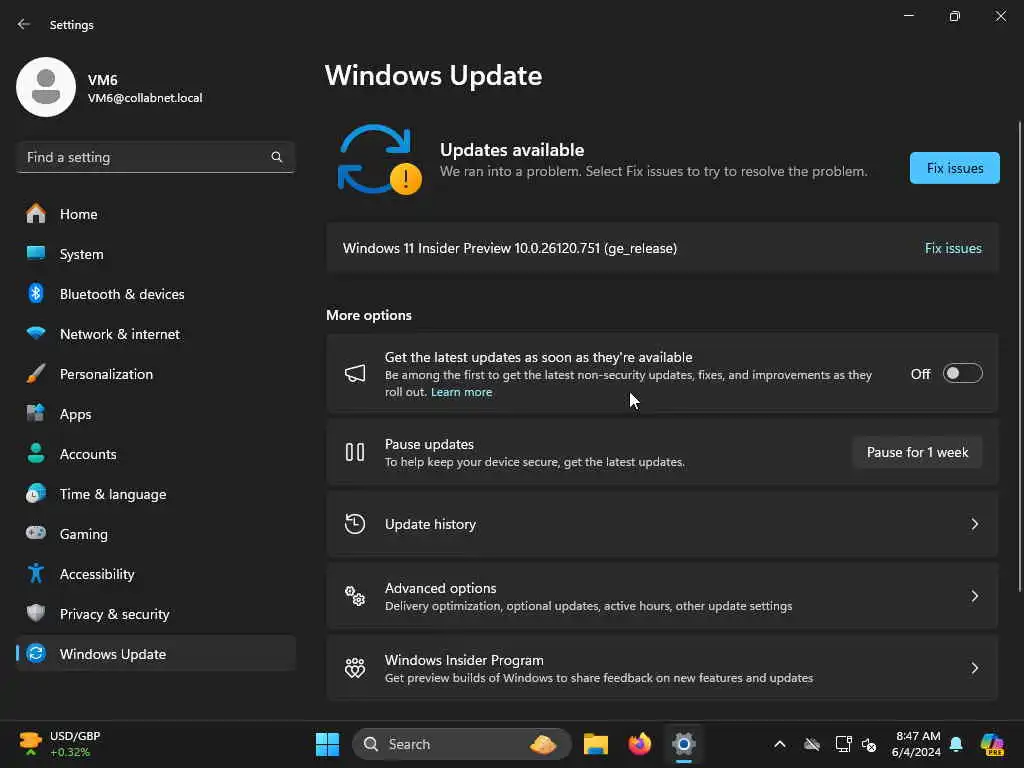Click the Apps icon in sidebar
The image size is (1024, 768).
(36, 413)
